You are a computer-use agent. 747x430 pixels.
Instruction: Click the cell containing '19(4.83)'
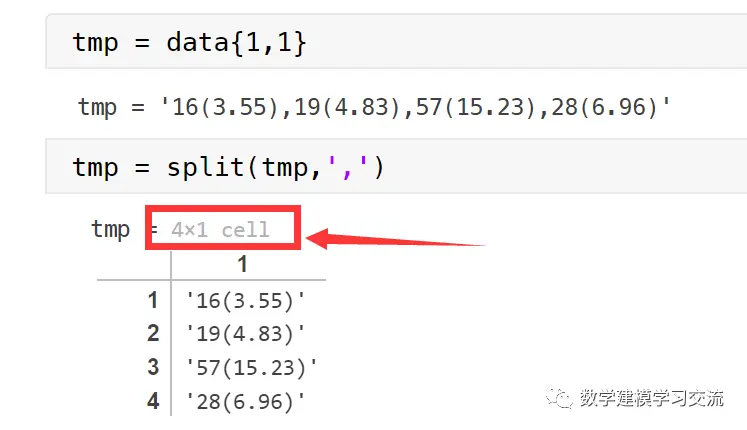point(245,334)
